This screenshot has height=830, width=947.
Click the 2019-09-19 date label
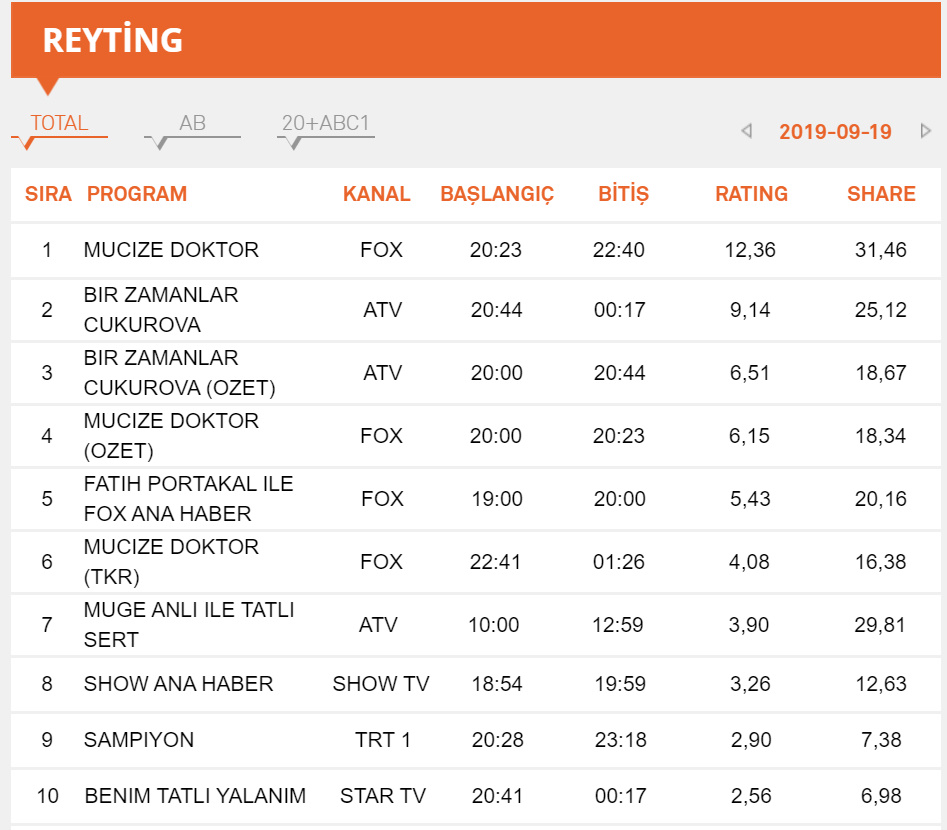(835, 132)
